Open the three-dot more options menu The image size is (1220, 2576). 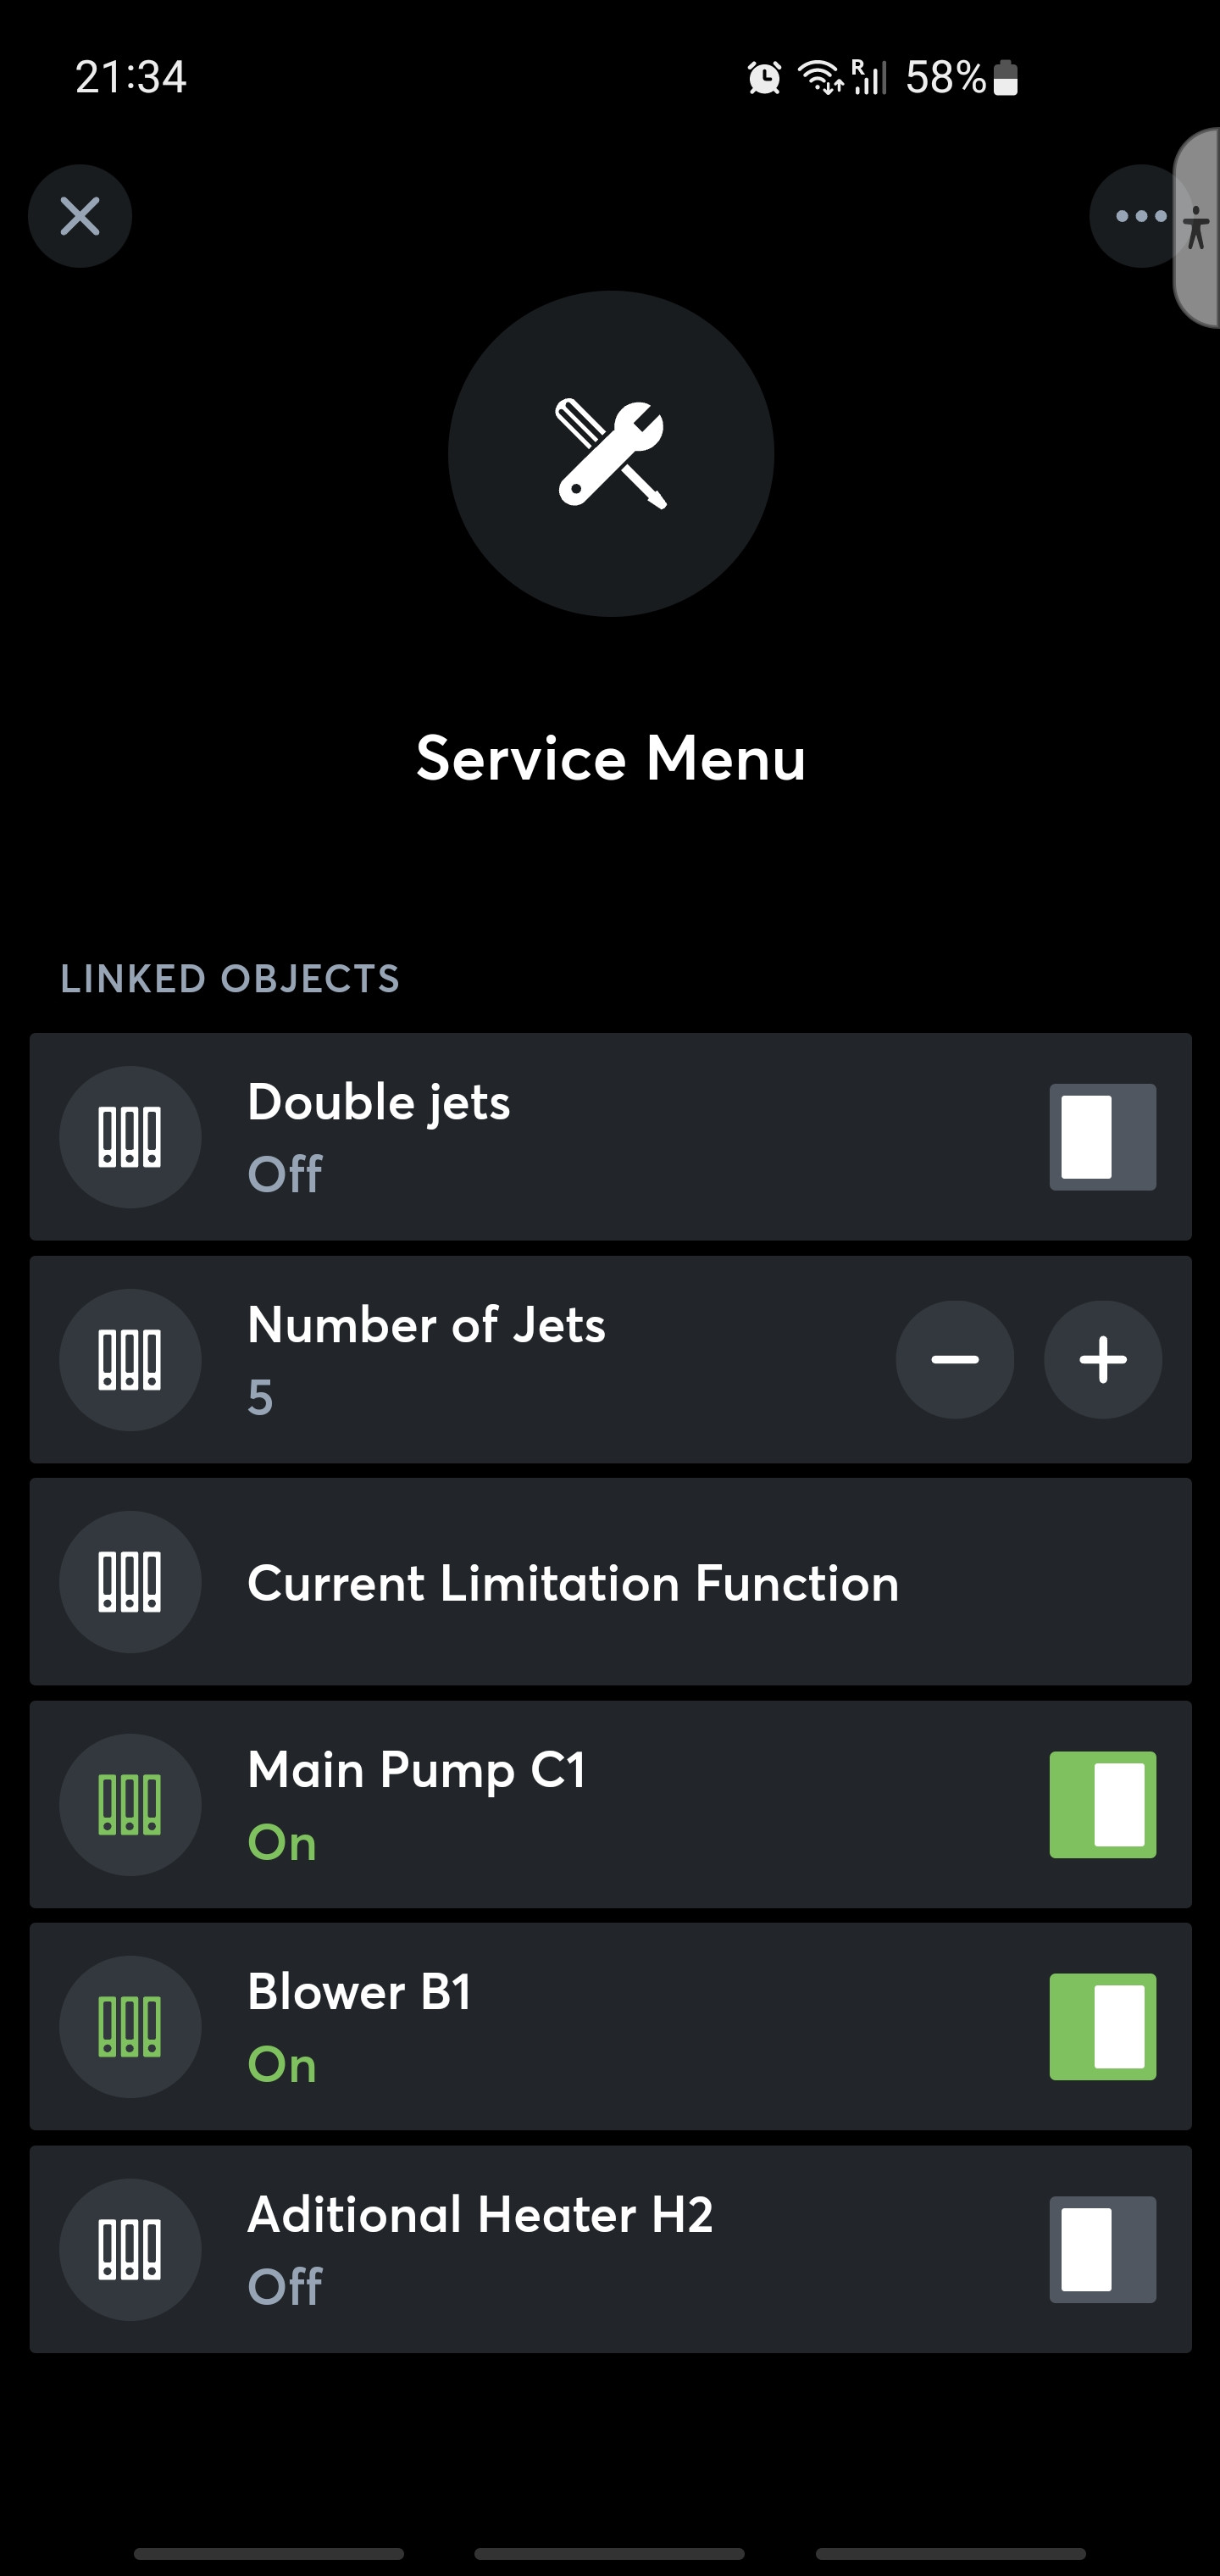tap(1138, 216)
